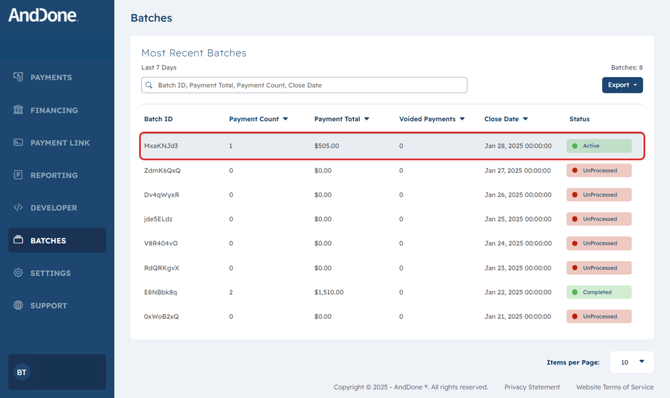Click the Developer code brackets icon
Screen dimensions: 670x398
coord(18,207)
